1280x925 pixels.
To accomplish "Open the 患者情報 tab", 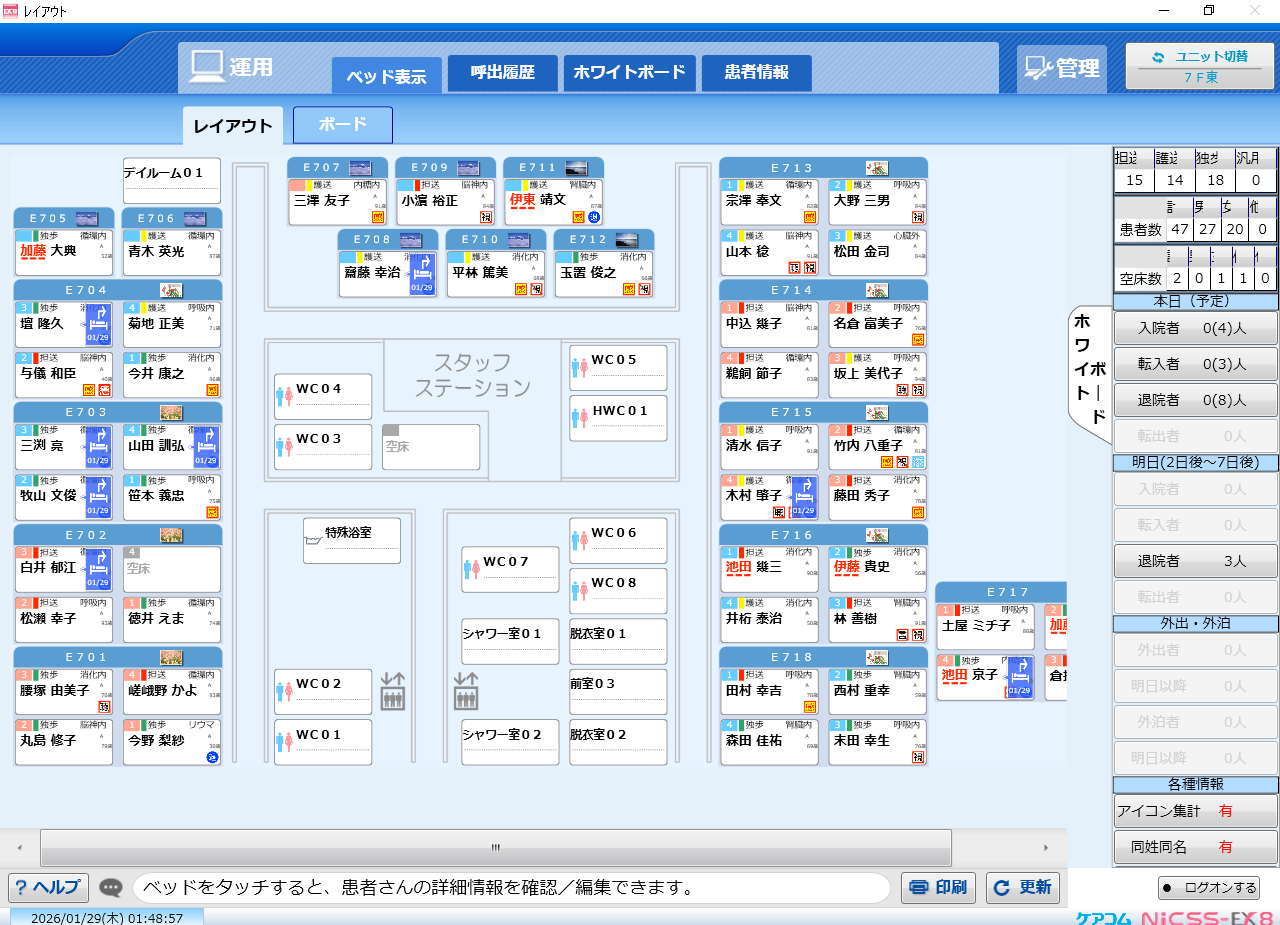I will 757,73.
